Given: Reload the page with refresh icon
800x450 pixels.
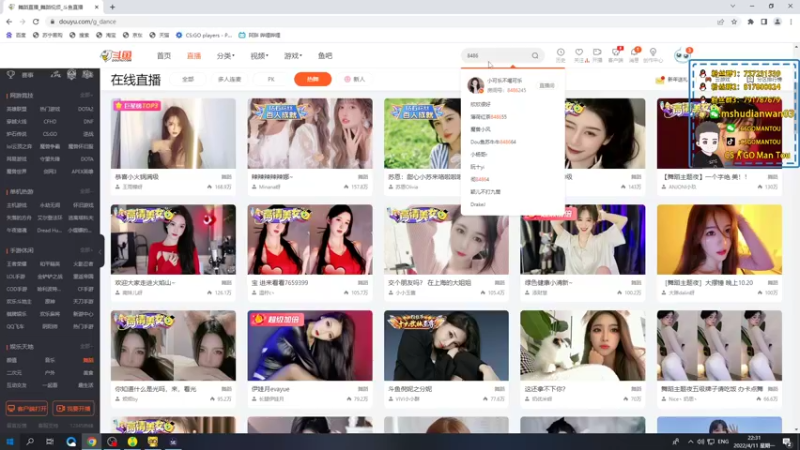Looking at the screenshot, I should click(x=36, y=21).
